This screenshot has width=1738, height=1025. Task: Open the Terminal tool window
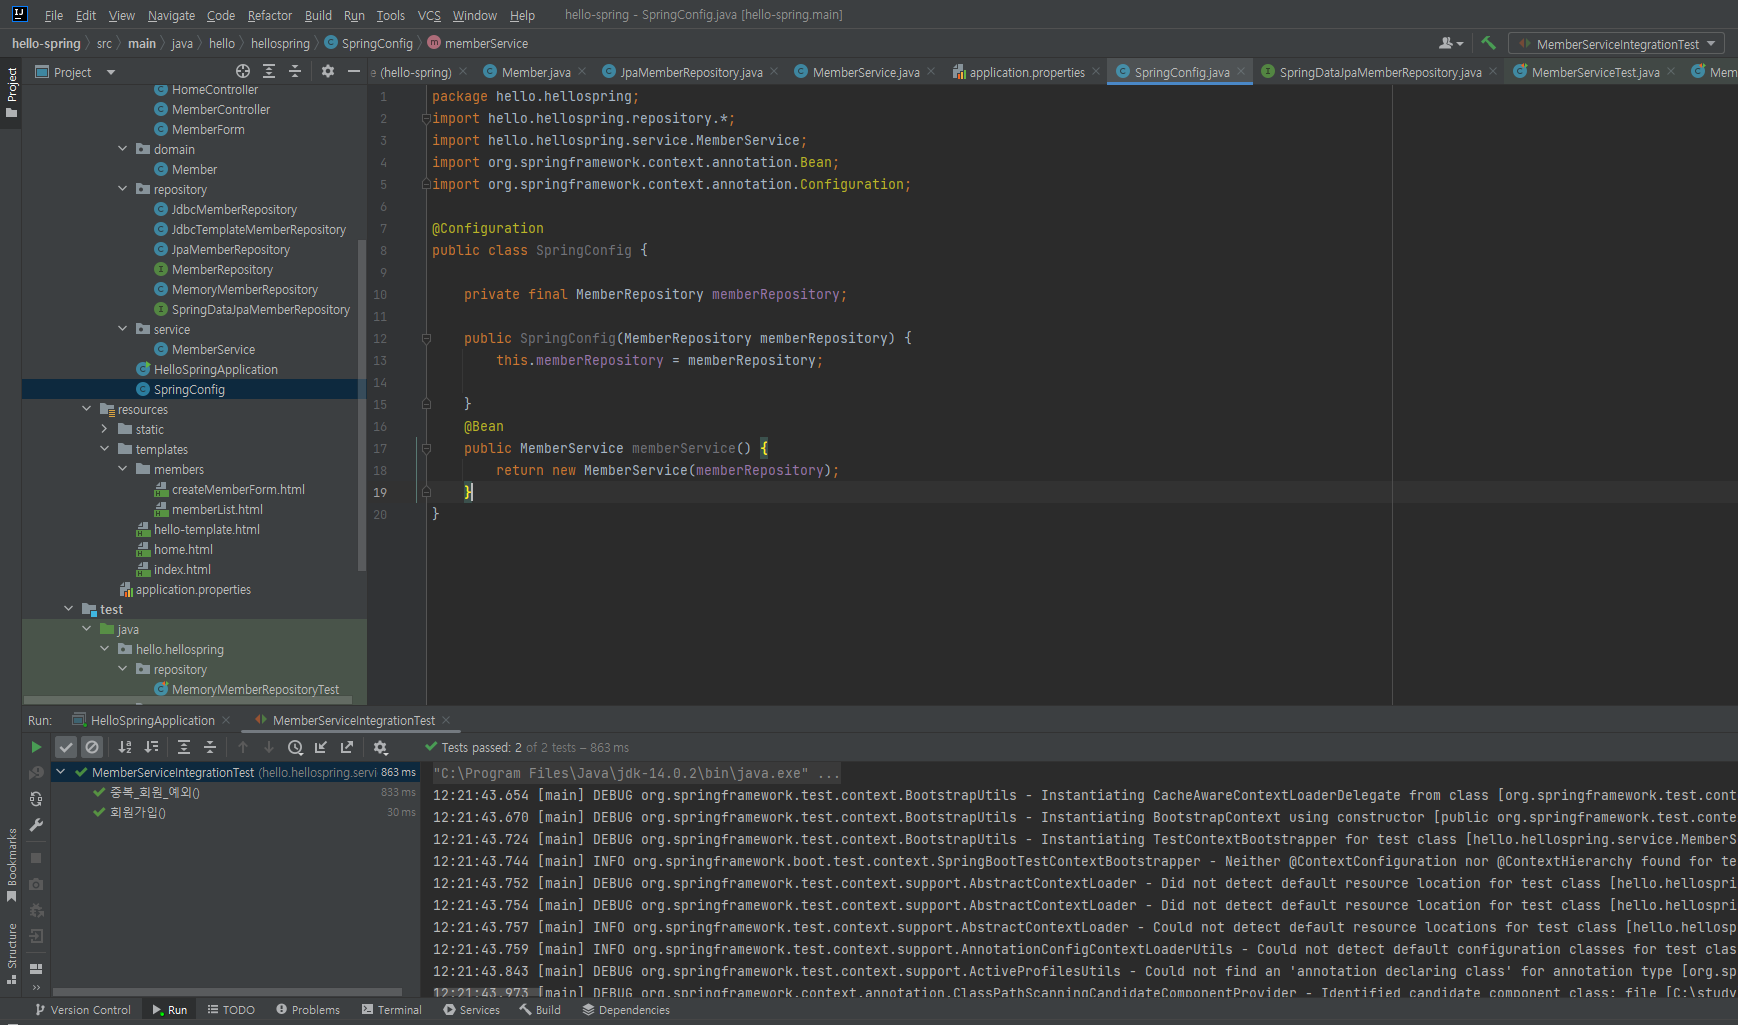(392, 1010)
